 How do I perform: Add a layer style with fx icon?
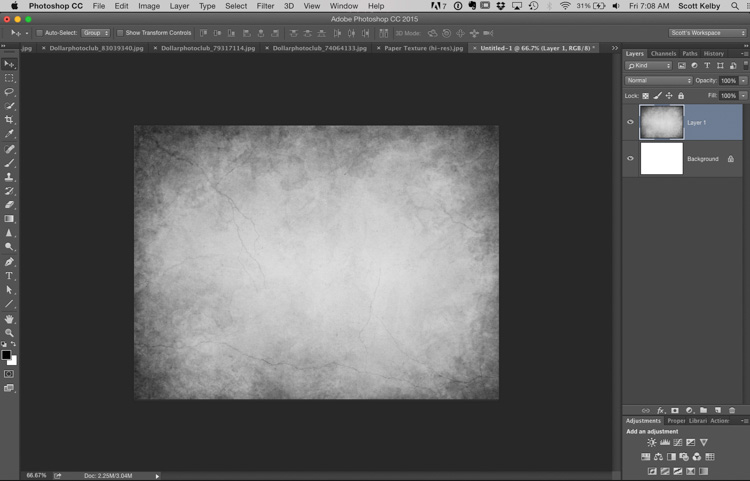(x=661, y=410)
